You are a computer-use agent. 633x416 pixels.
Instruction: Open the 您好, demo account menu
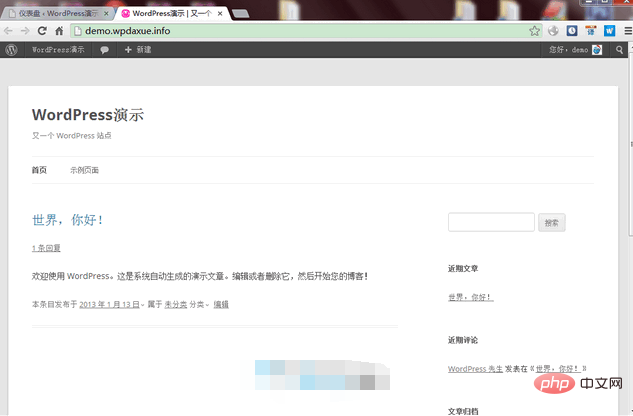(575, 50)
